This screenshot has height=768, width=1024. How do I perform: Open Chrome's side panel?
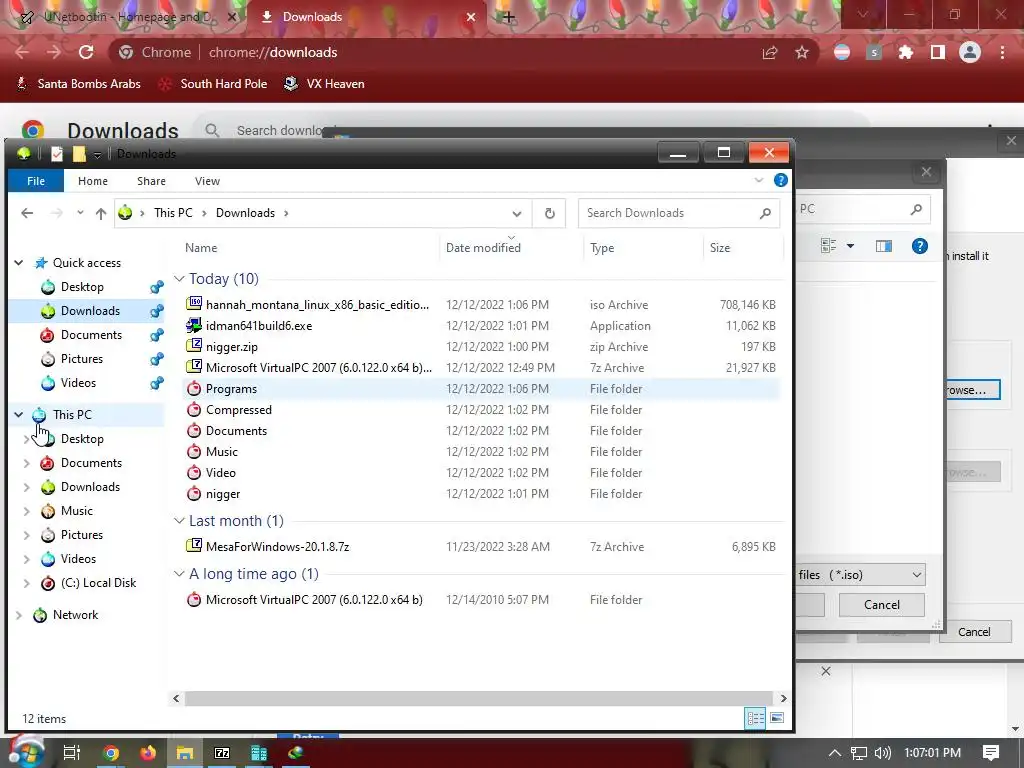pos(938,52)
